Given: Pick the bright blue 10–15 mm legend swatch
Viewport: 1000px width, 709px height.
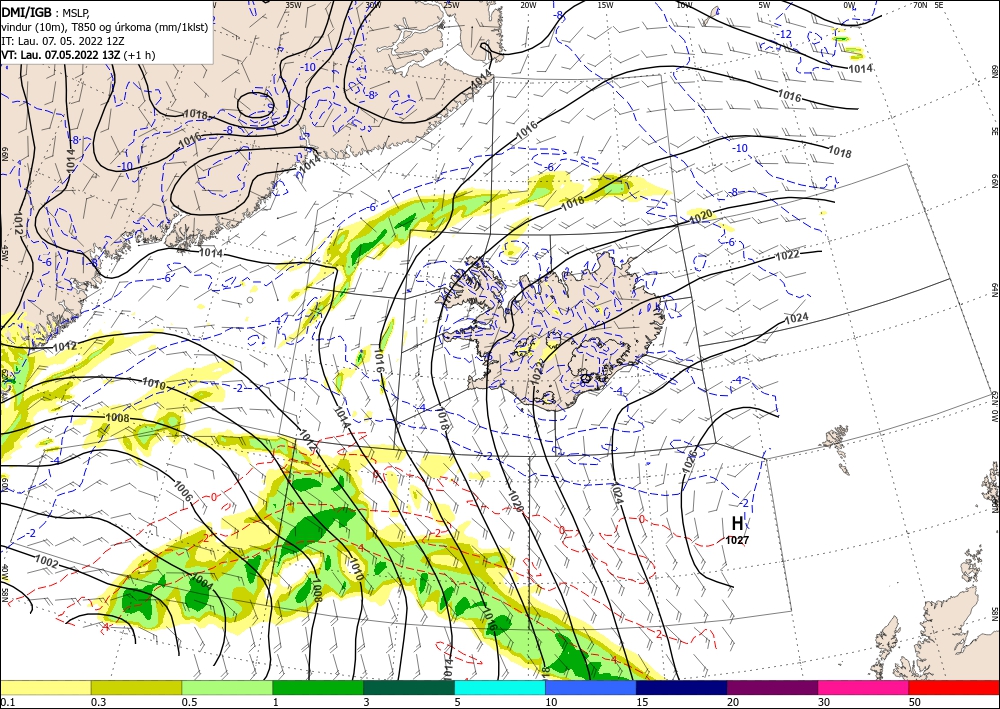Looking at the screenshot, I should (591, 687).
